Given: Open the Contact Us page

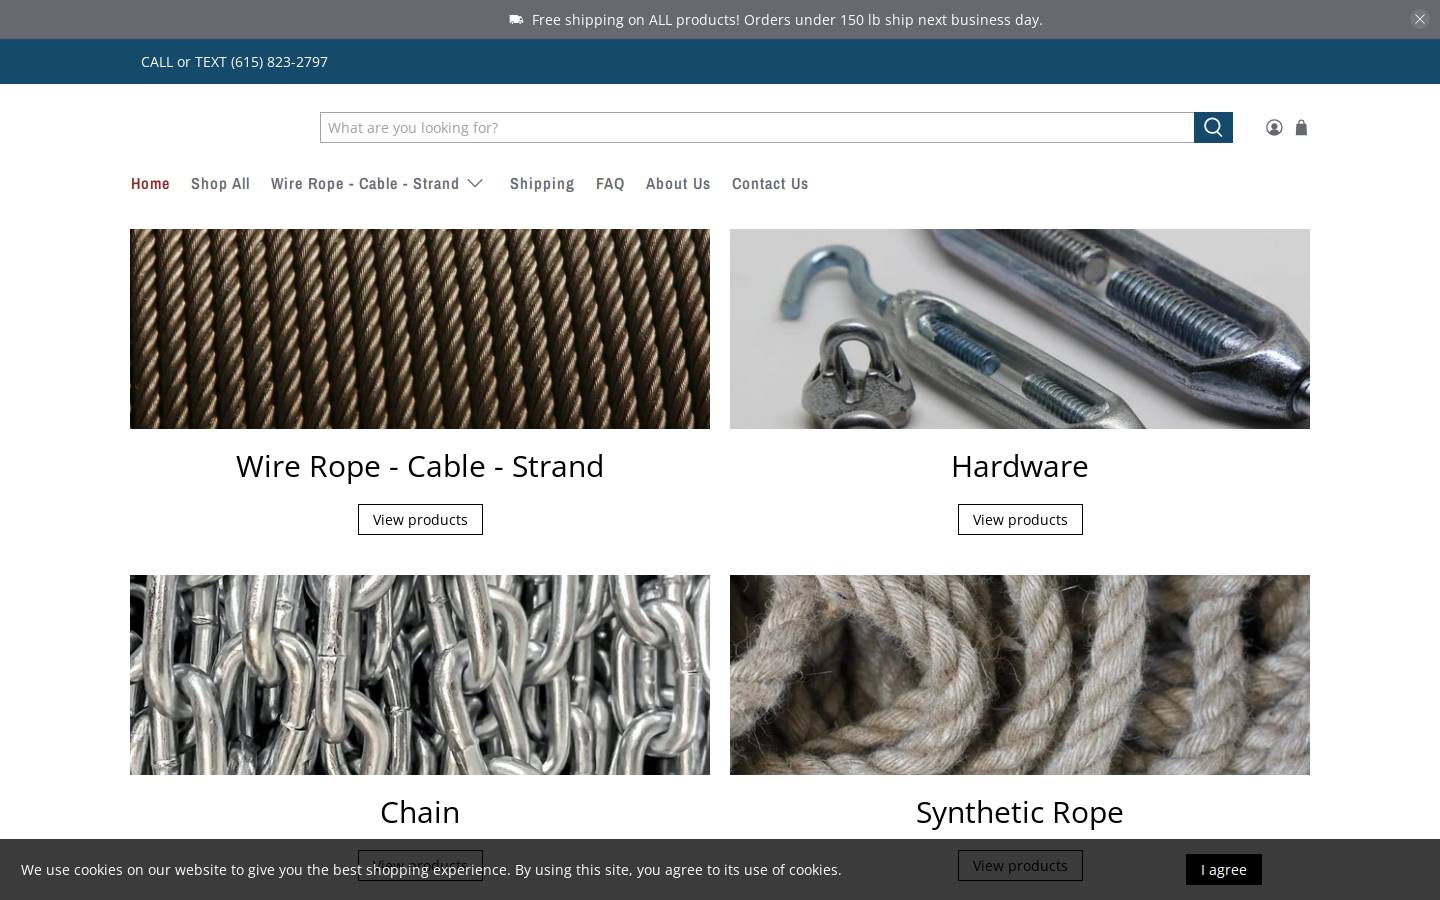Looking at the screenshot, I should [770, 183].
